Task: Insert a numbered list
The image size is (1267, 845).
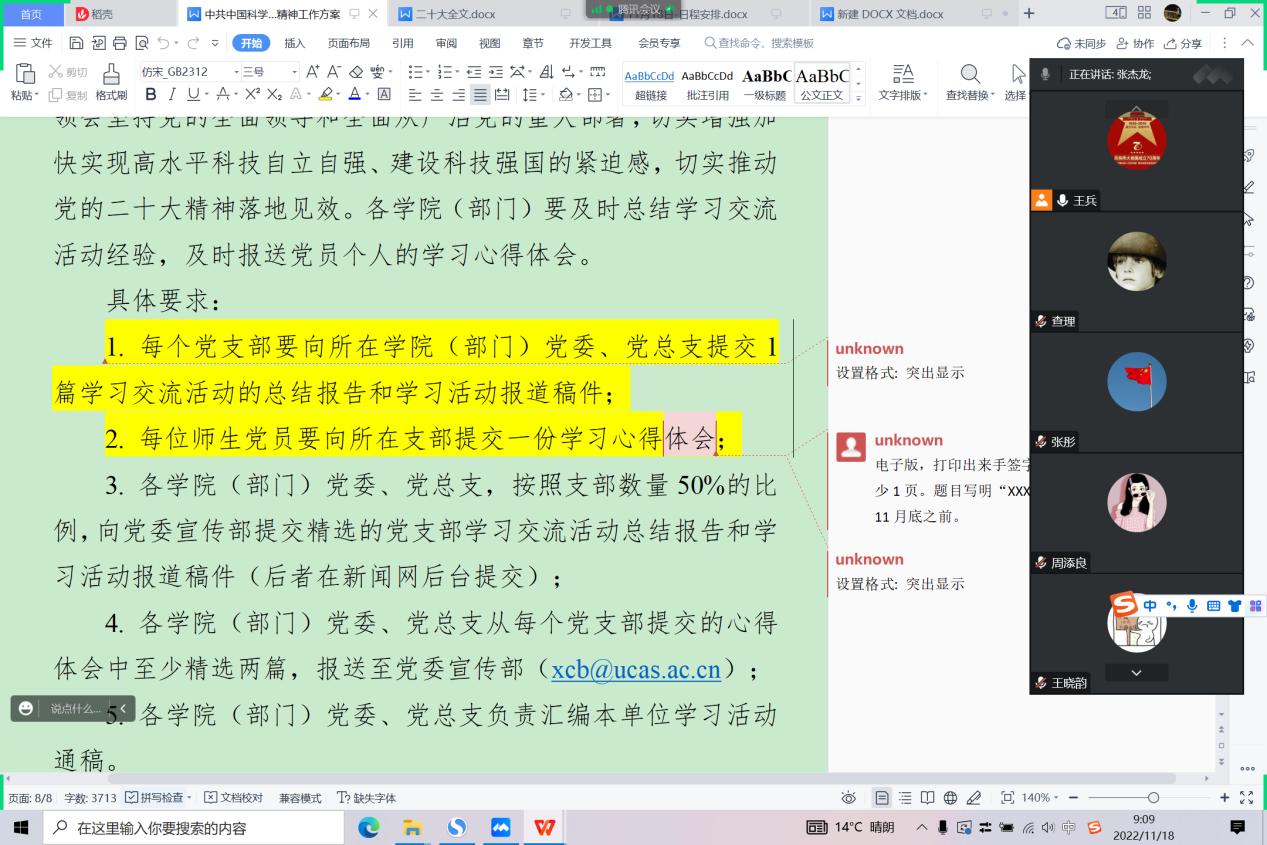Action: [x=444, y=72]
